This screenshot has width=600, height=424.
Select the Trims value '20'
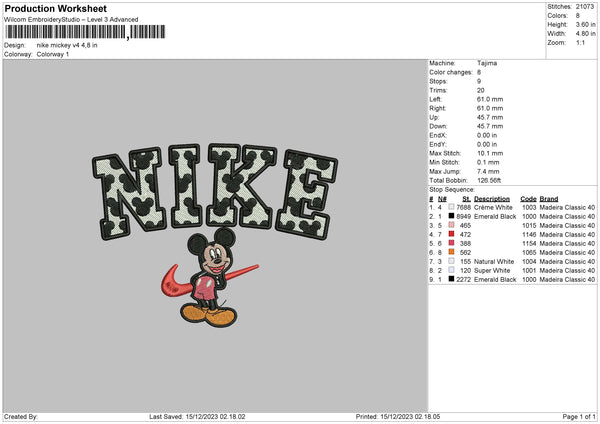coord(481,90)
